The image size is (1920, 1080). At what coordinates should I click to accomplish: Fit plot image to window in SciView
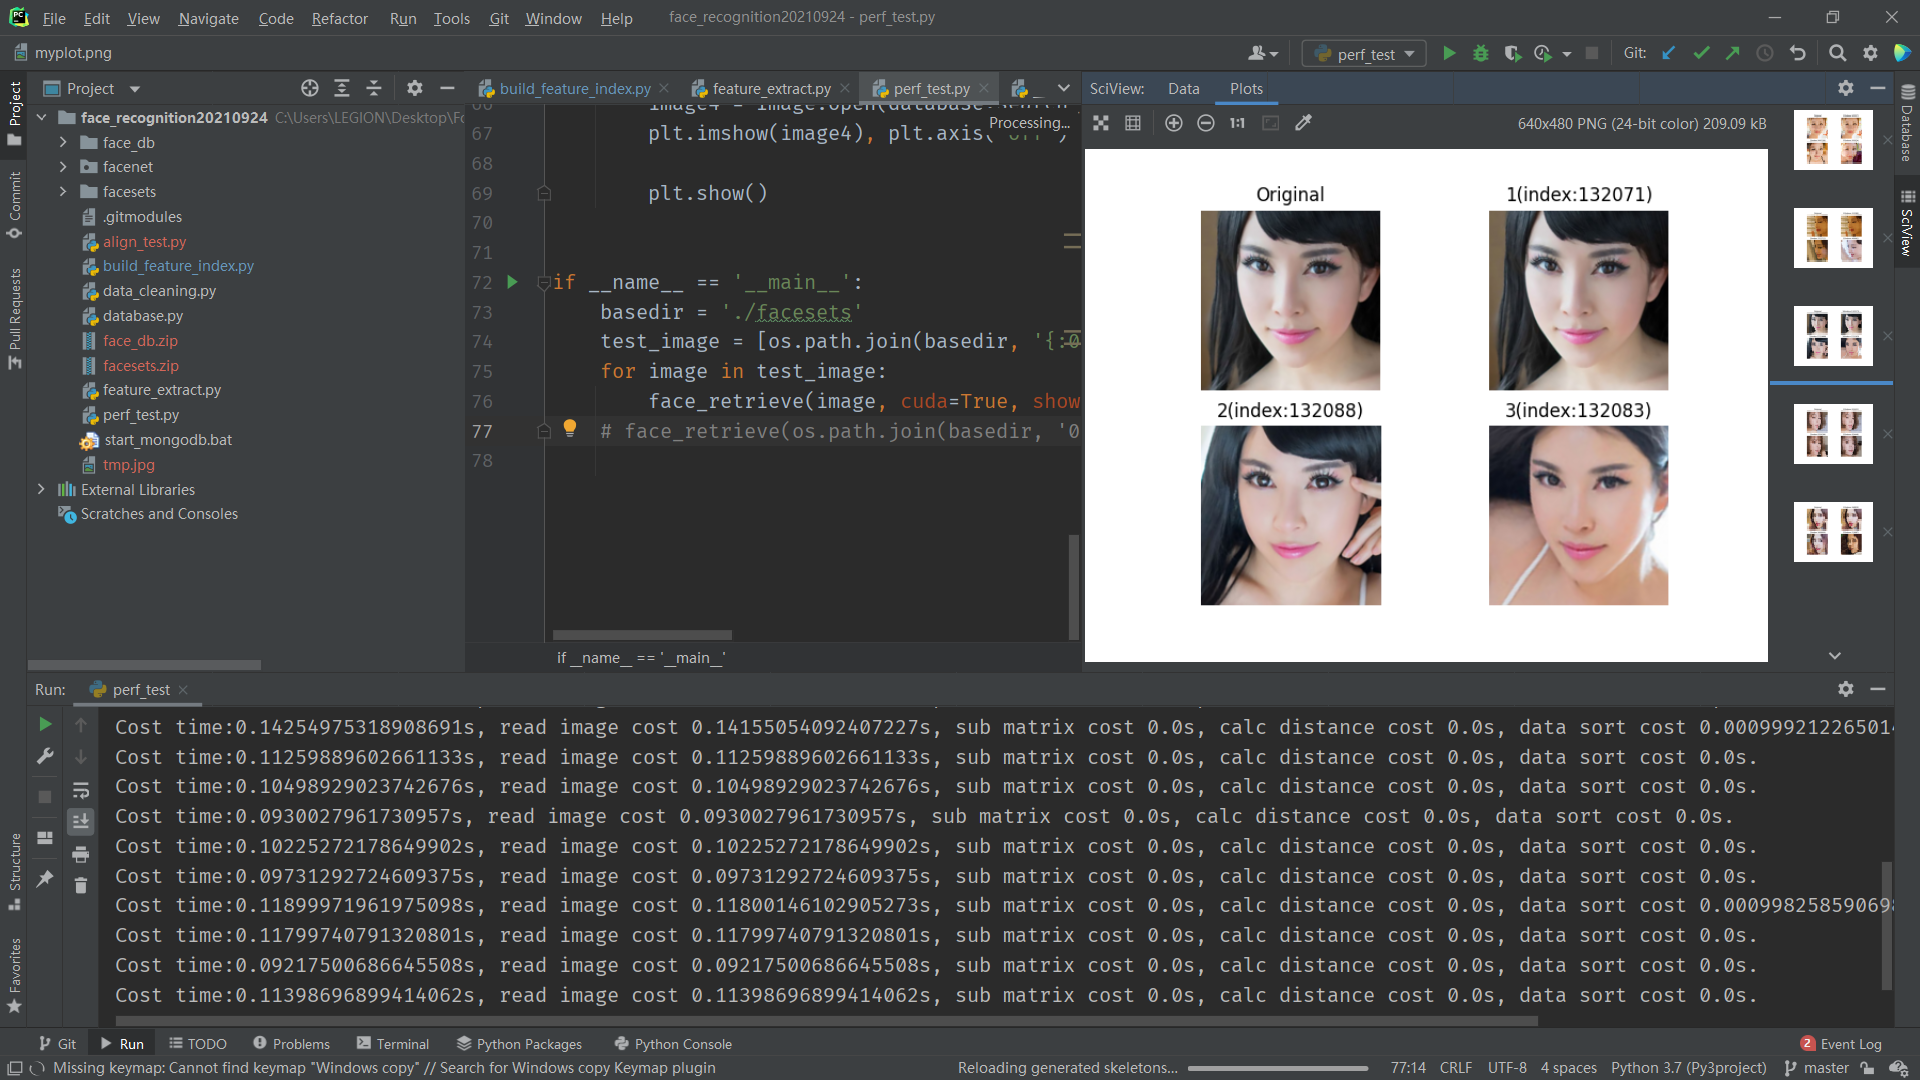point(1101,123)
